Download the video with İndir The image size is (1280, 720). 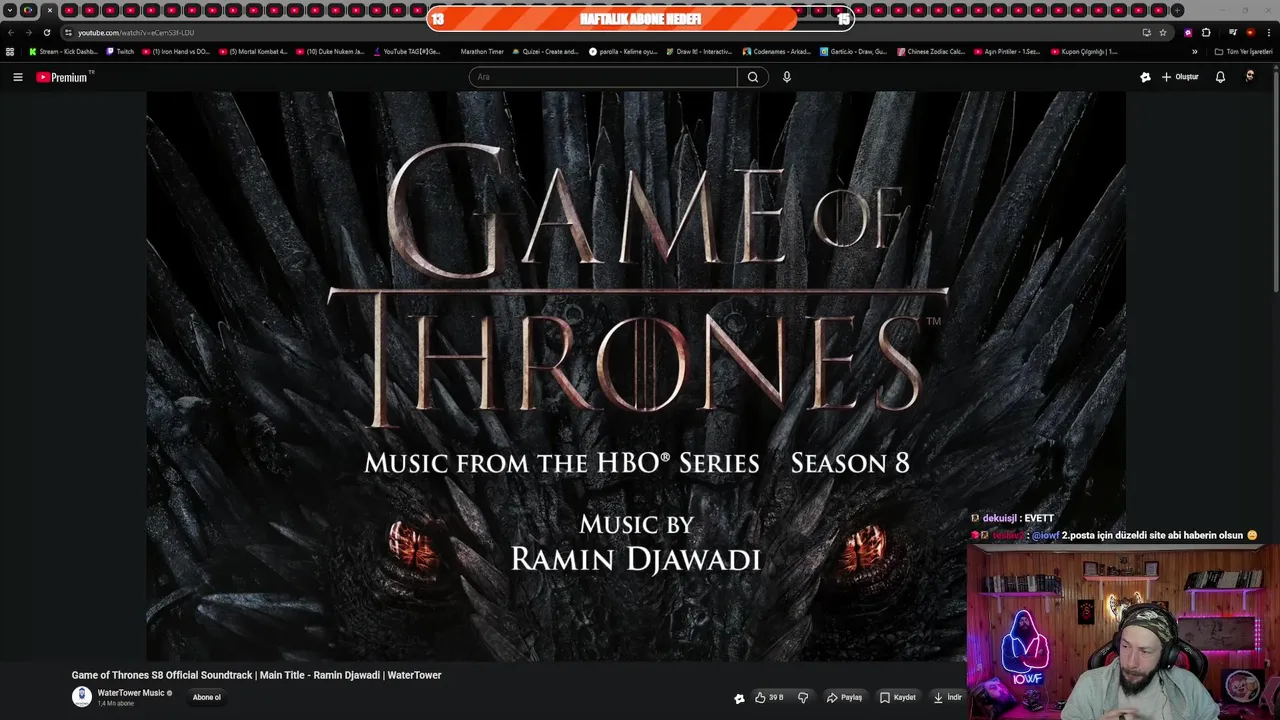click(x=948, y=698)
